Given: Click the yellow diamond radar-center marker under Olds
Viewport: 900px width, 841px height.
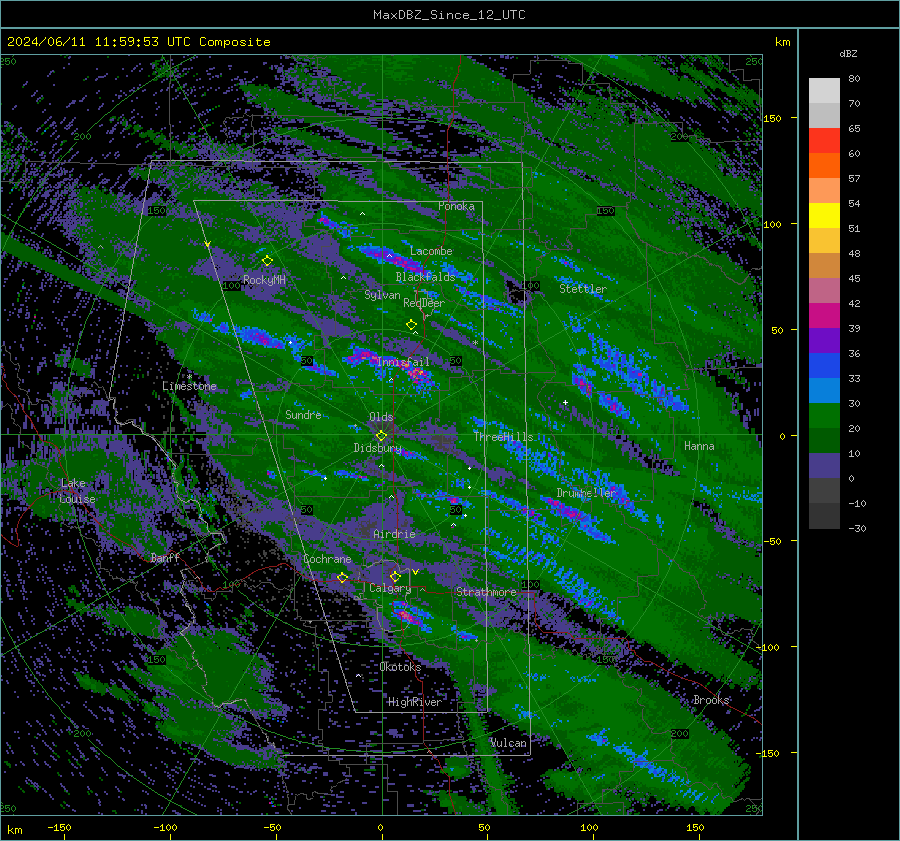Looking at the screenshot, I should coord(381,436).
